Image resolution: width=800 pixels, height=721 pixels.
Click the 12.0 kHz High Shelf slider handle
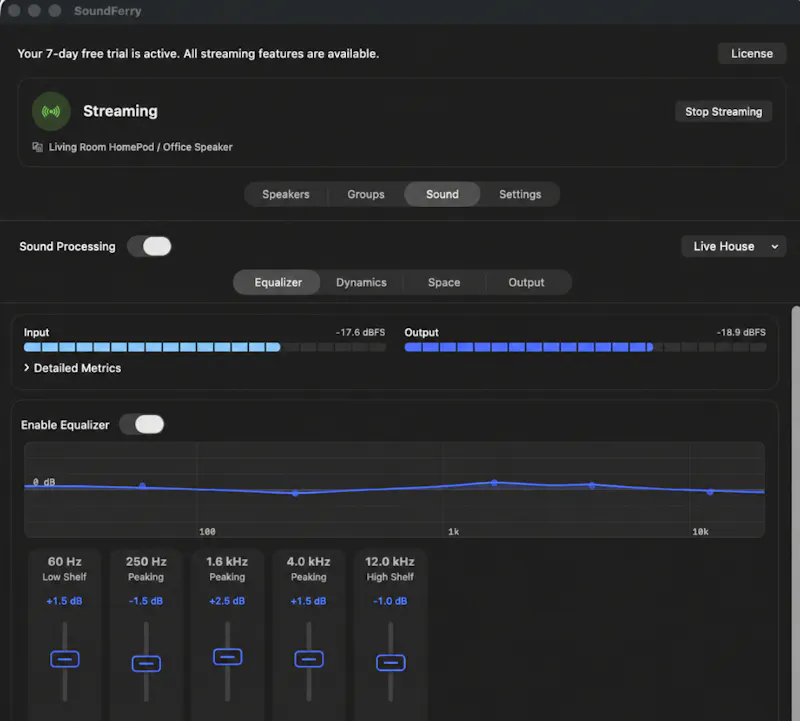point(390,663)
